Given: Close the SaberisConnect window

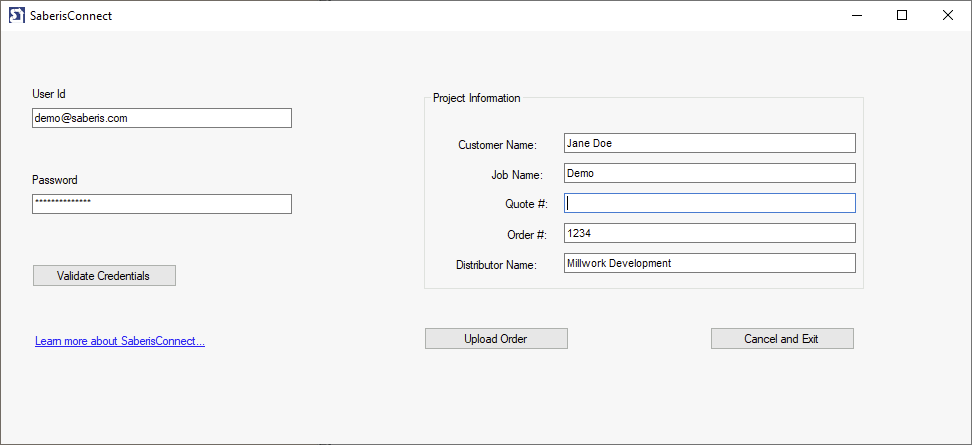Looking at the screenshot, I should (948, 15).
